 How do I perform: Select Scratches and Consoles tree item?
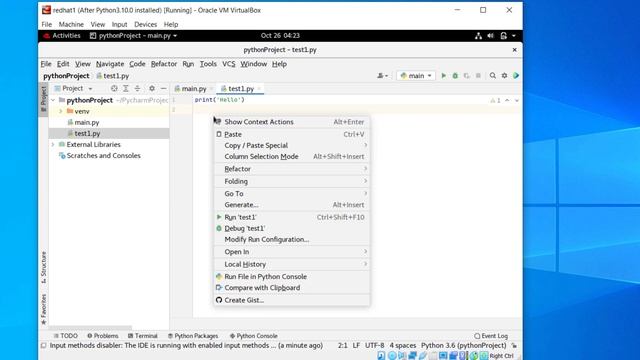(x=103, y=156)
